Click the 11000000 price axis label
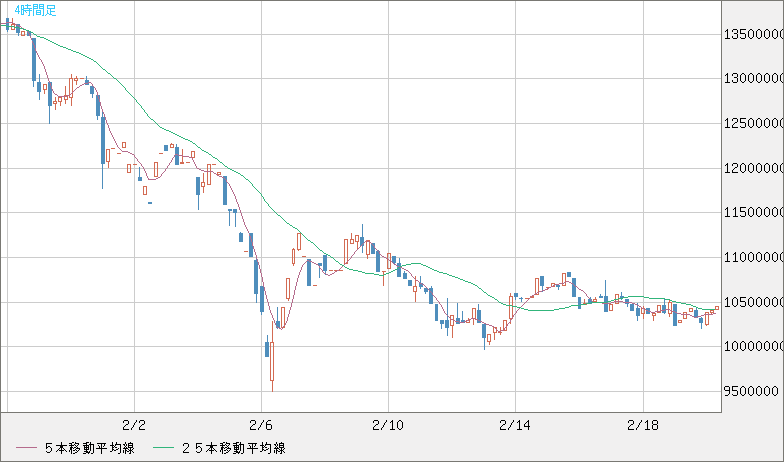The width and height of the screenshot is (784, 462). [754, 257]
